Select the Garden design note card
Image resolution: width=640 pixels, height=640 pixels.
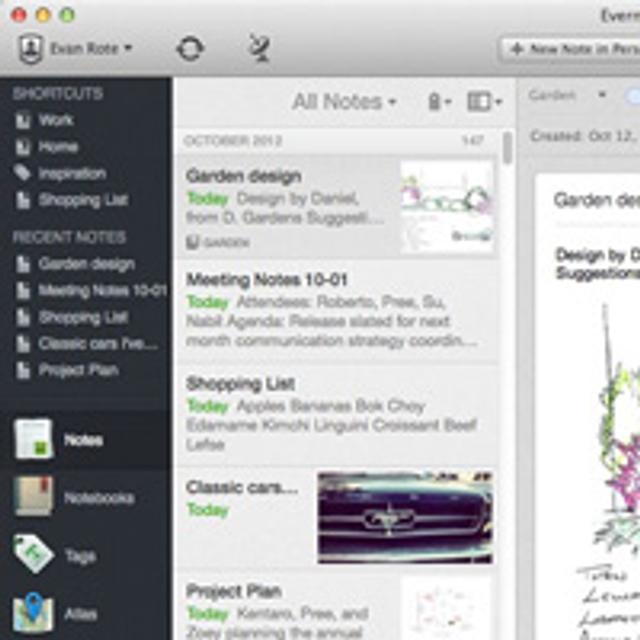point(337,206)
